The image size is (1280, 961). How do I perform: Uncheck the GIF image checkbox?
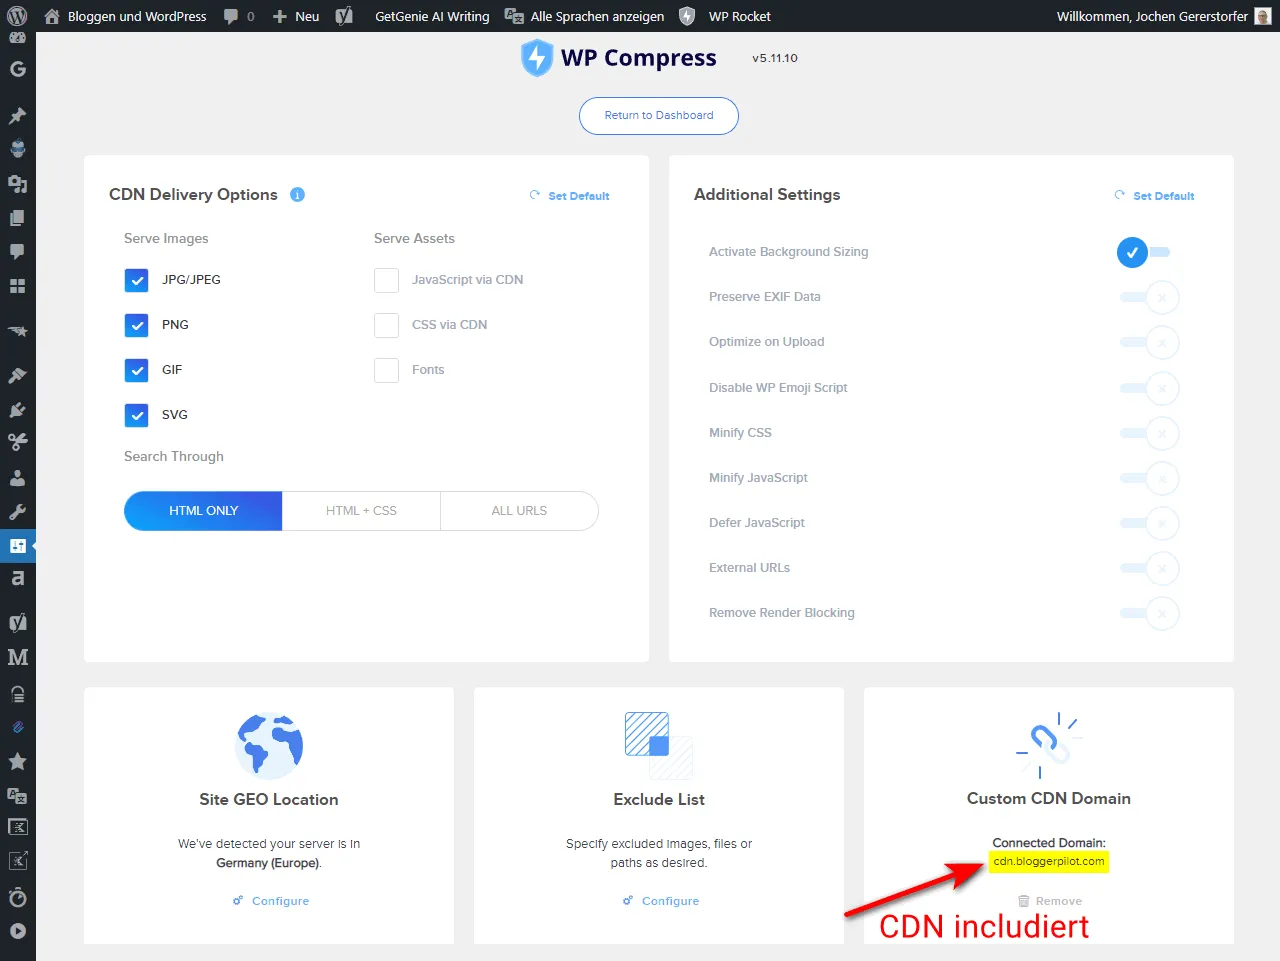point(137,370)
